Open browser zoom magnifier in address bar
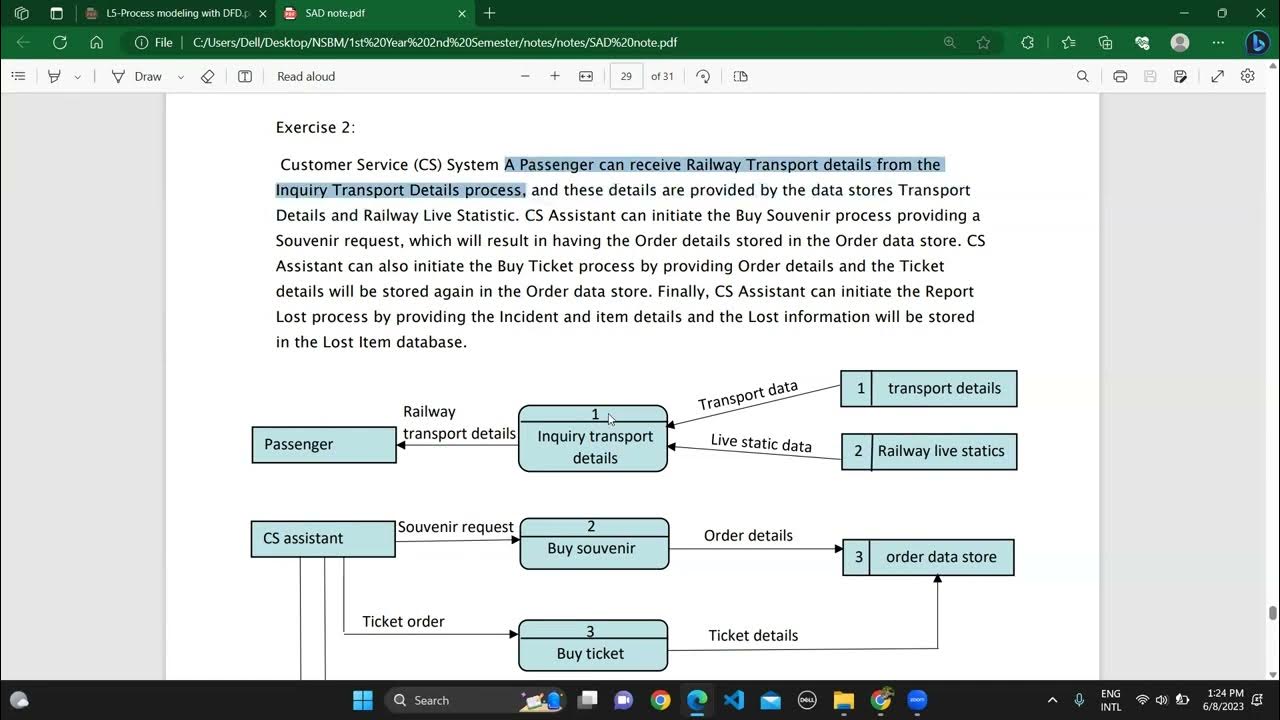This screenshot has height=720, width=1280. point(950,43)
